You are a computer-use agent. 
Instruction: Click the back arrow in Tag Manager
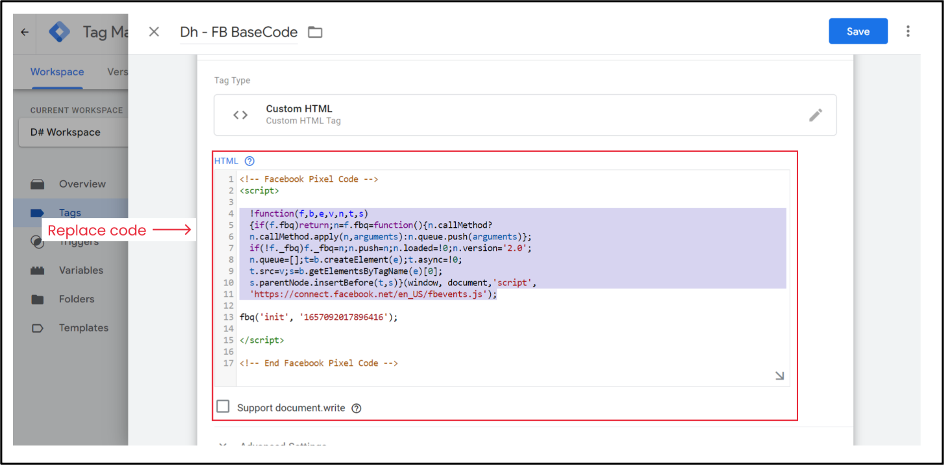click(25, 32)
